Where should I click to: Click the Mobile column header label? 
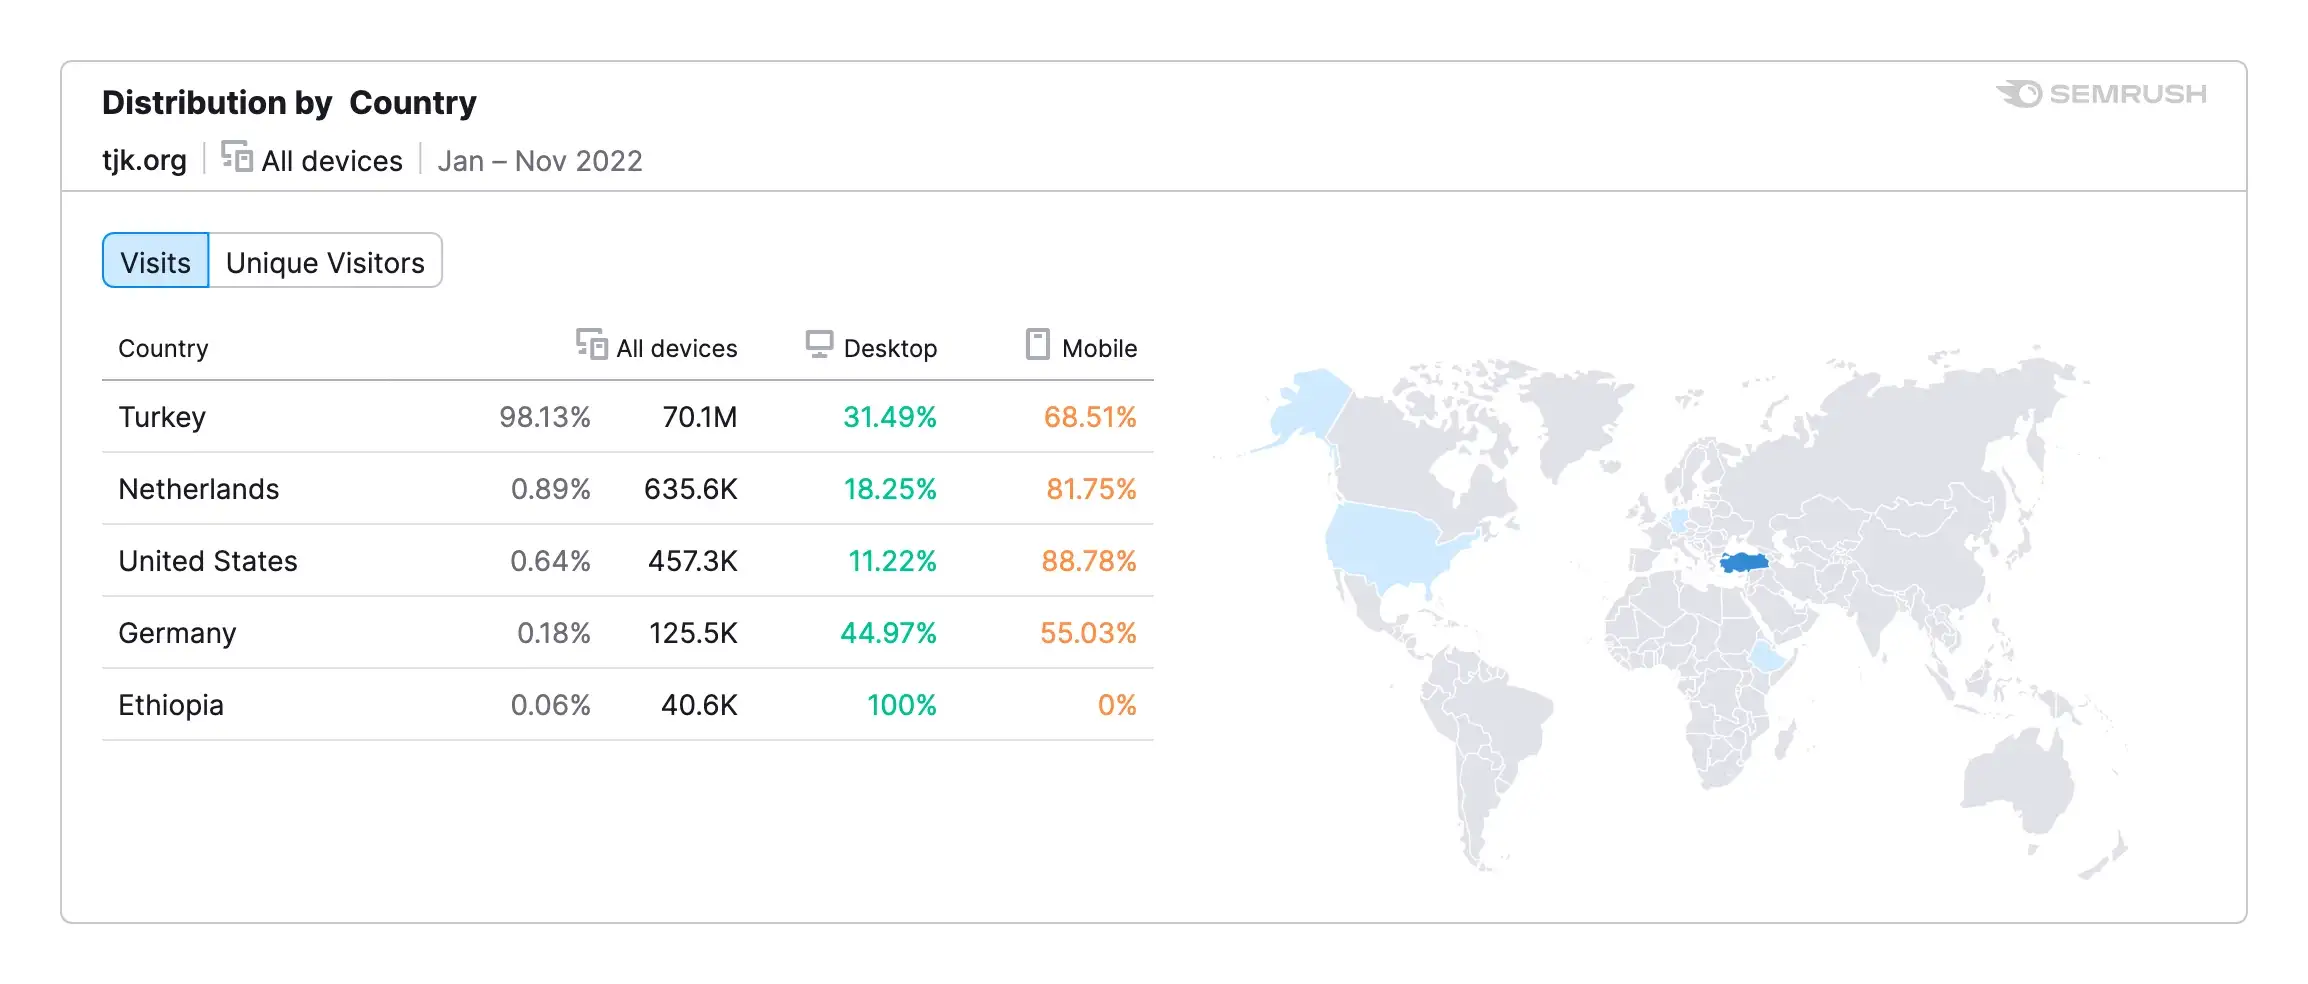pos(1100,348)
